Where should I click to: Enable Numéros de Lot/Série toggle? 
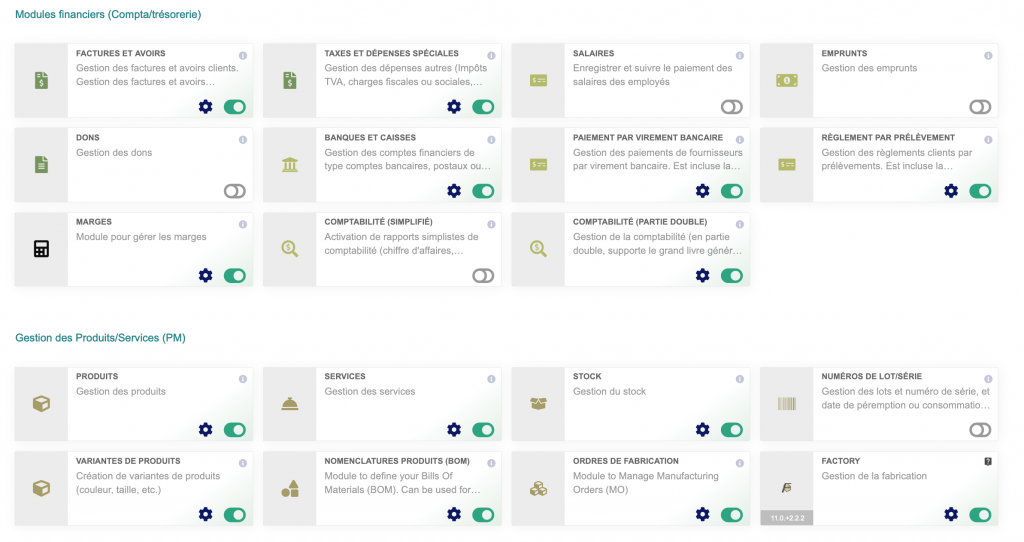pos(980,430)
